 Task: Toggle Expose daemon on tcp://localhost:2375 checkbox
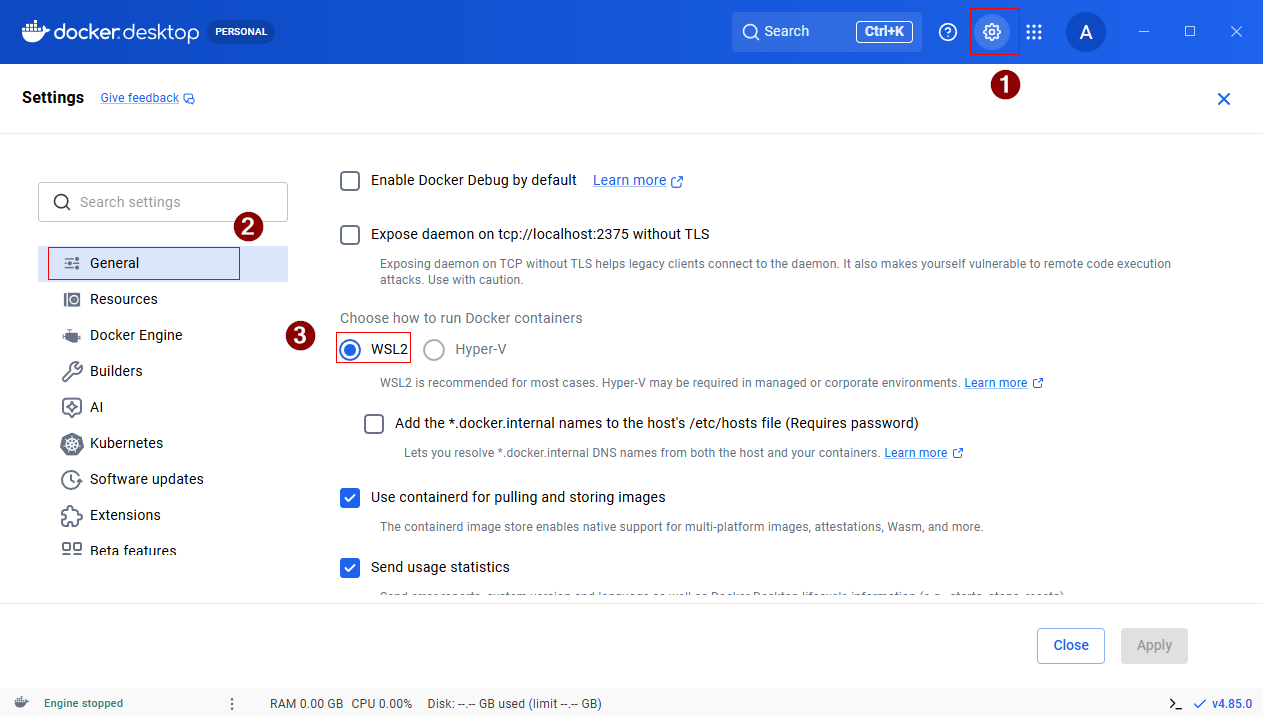click(x=350, y=235)
